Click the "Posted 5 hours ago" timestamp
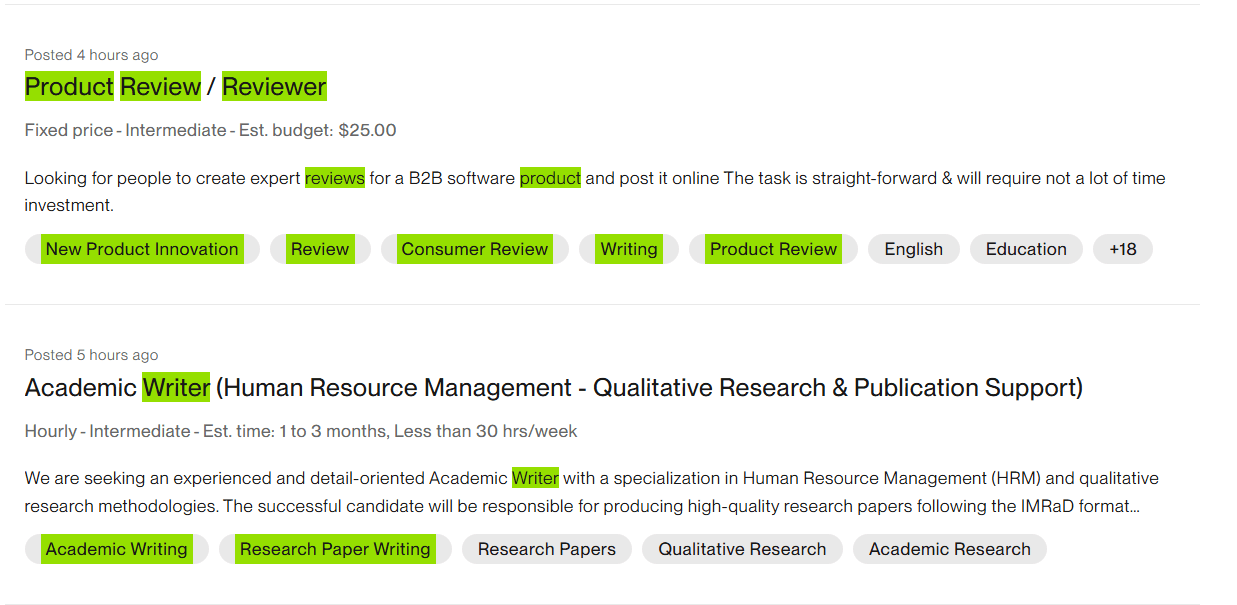The width and height of the screenshot is (1237, 605). click(x=91, y=355)
